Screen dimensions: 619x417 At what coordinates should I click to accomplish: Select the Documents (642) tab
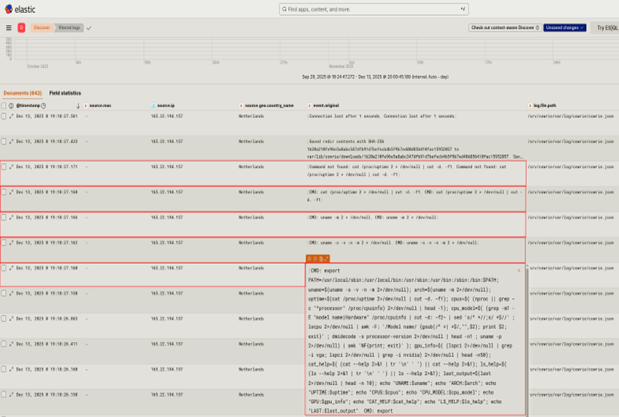pos(22,93)
